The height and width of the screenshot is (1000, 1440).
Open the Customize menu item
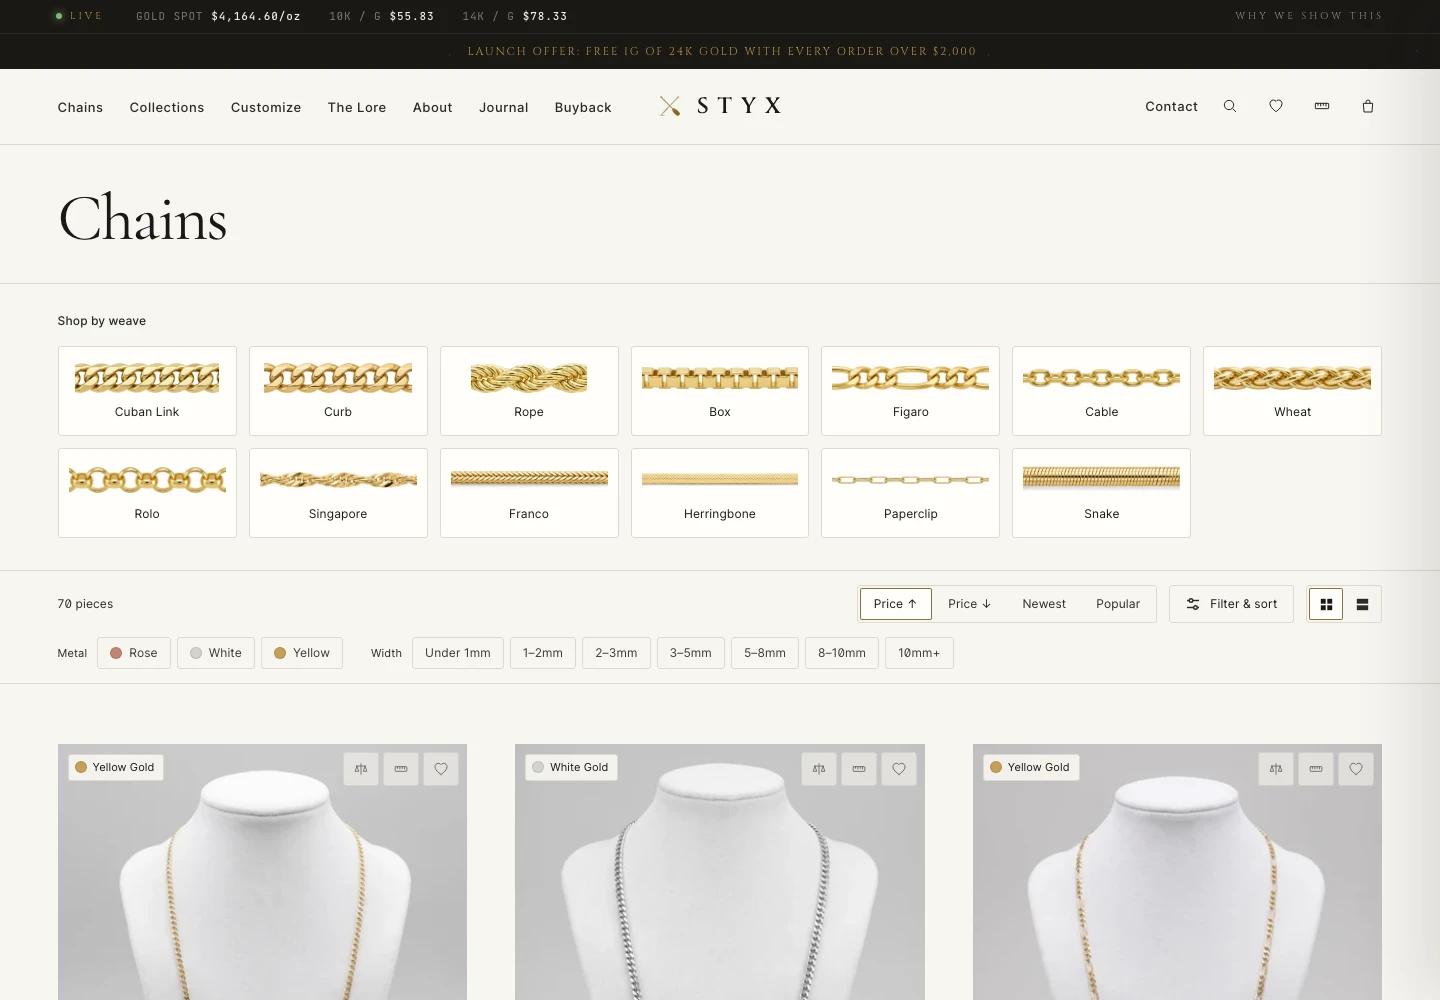(x=266, y=107)
